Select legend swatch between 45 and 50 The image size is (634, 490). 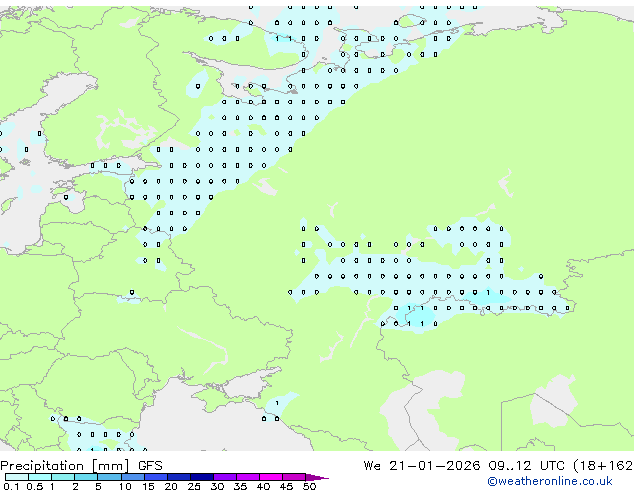click(294, 477)
